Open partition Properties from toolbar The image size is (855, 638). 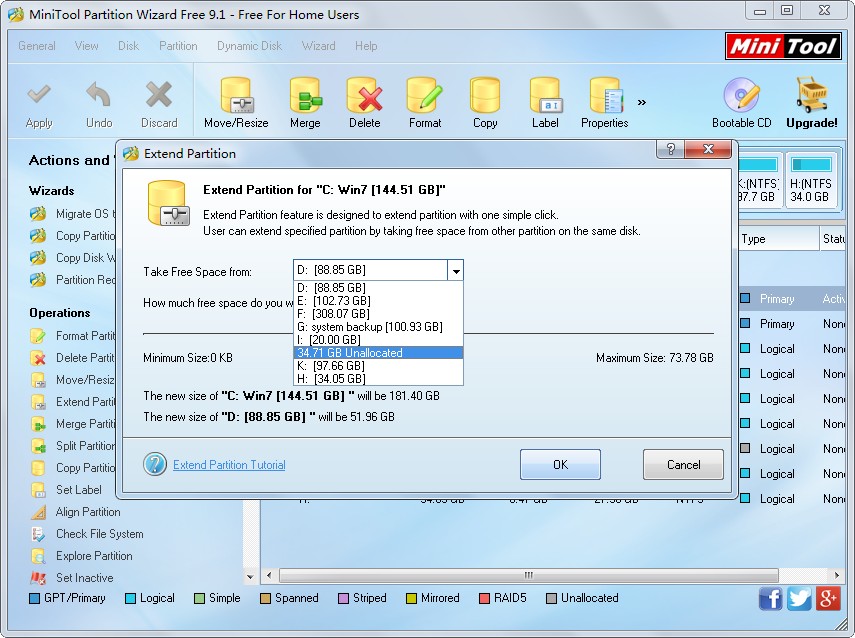(604, 102)
